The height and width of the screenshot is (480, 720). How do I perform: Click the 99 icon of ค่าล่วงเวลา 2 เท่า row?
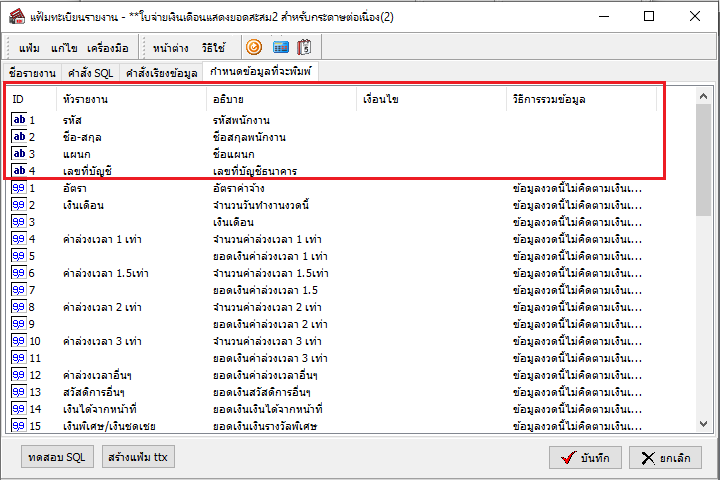point(19,307)
